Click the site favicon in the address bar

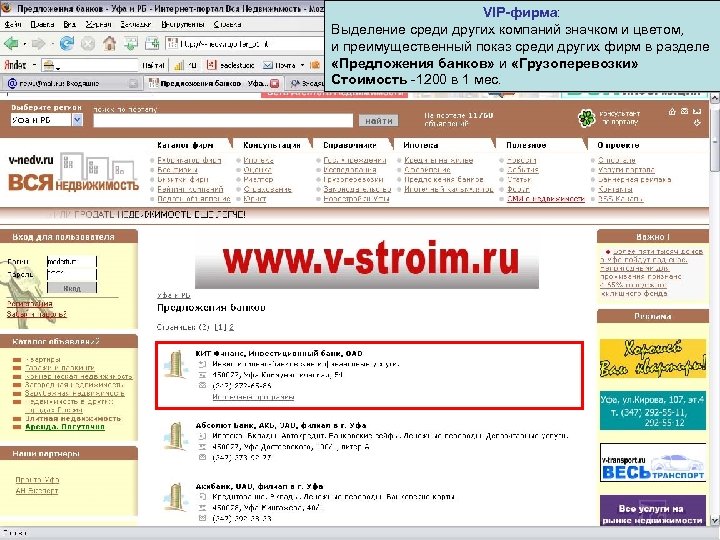coord(173,44)
